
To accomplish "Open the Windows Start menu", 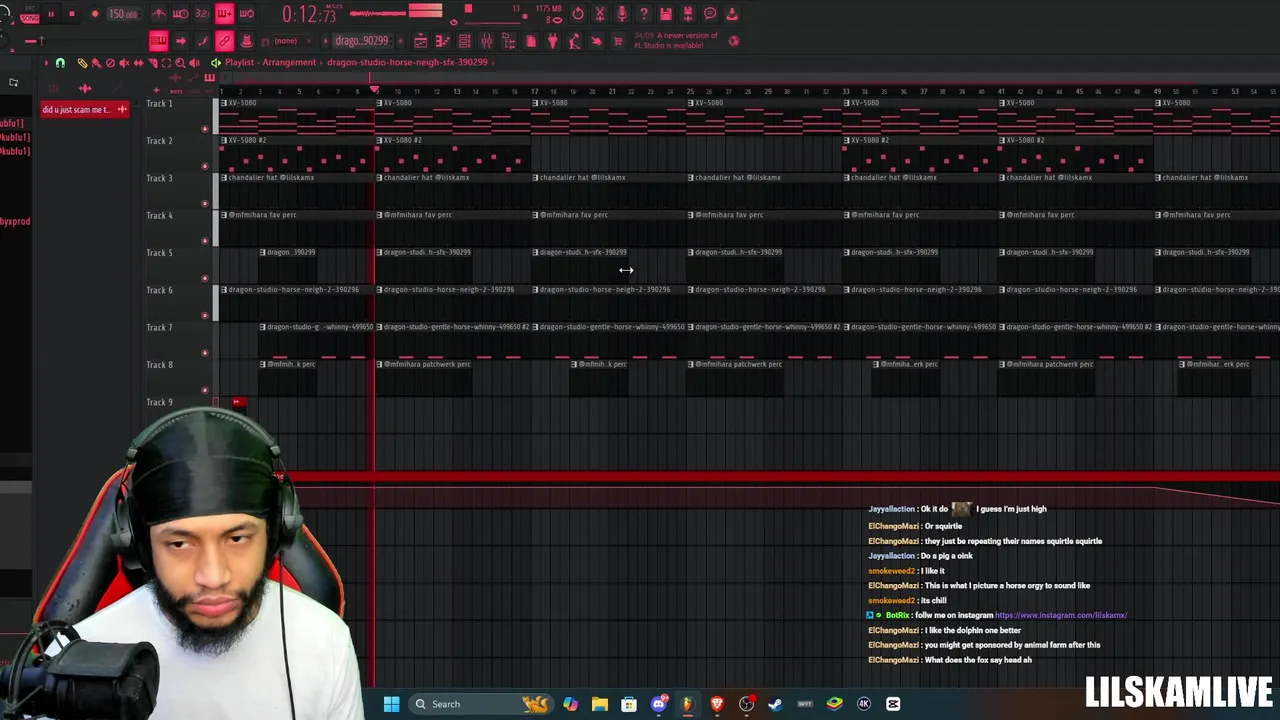I will click(392, 704).
